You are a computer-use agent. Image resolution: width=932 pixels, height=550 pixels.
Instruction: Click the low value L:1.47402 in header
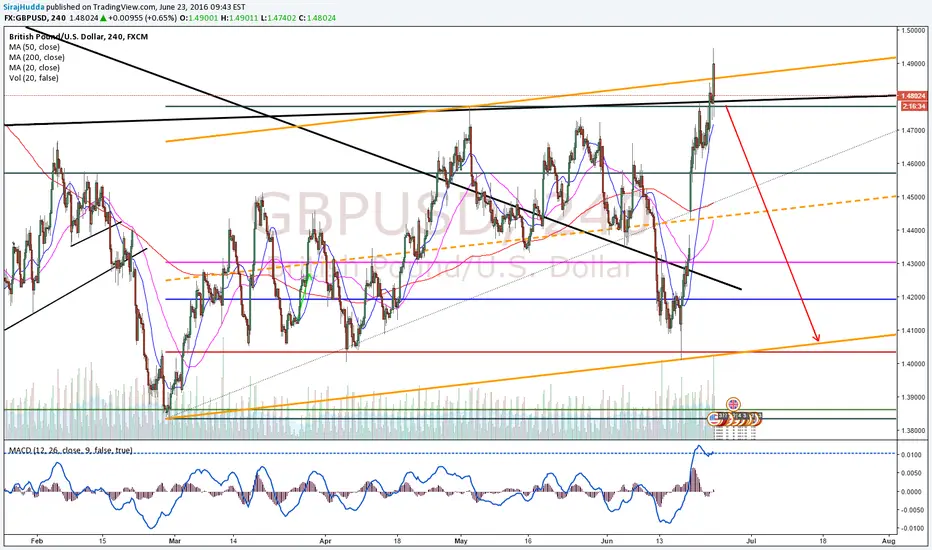click(x=278, y=18)
